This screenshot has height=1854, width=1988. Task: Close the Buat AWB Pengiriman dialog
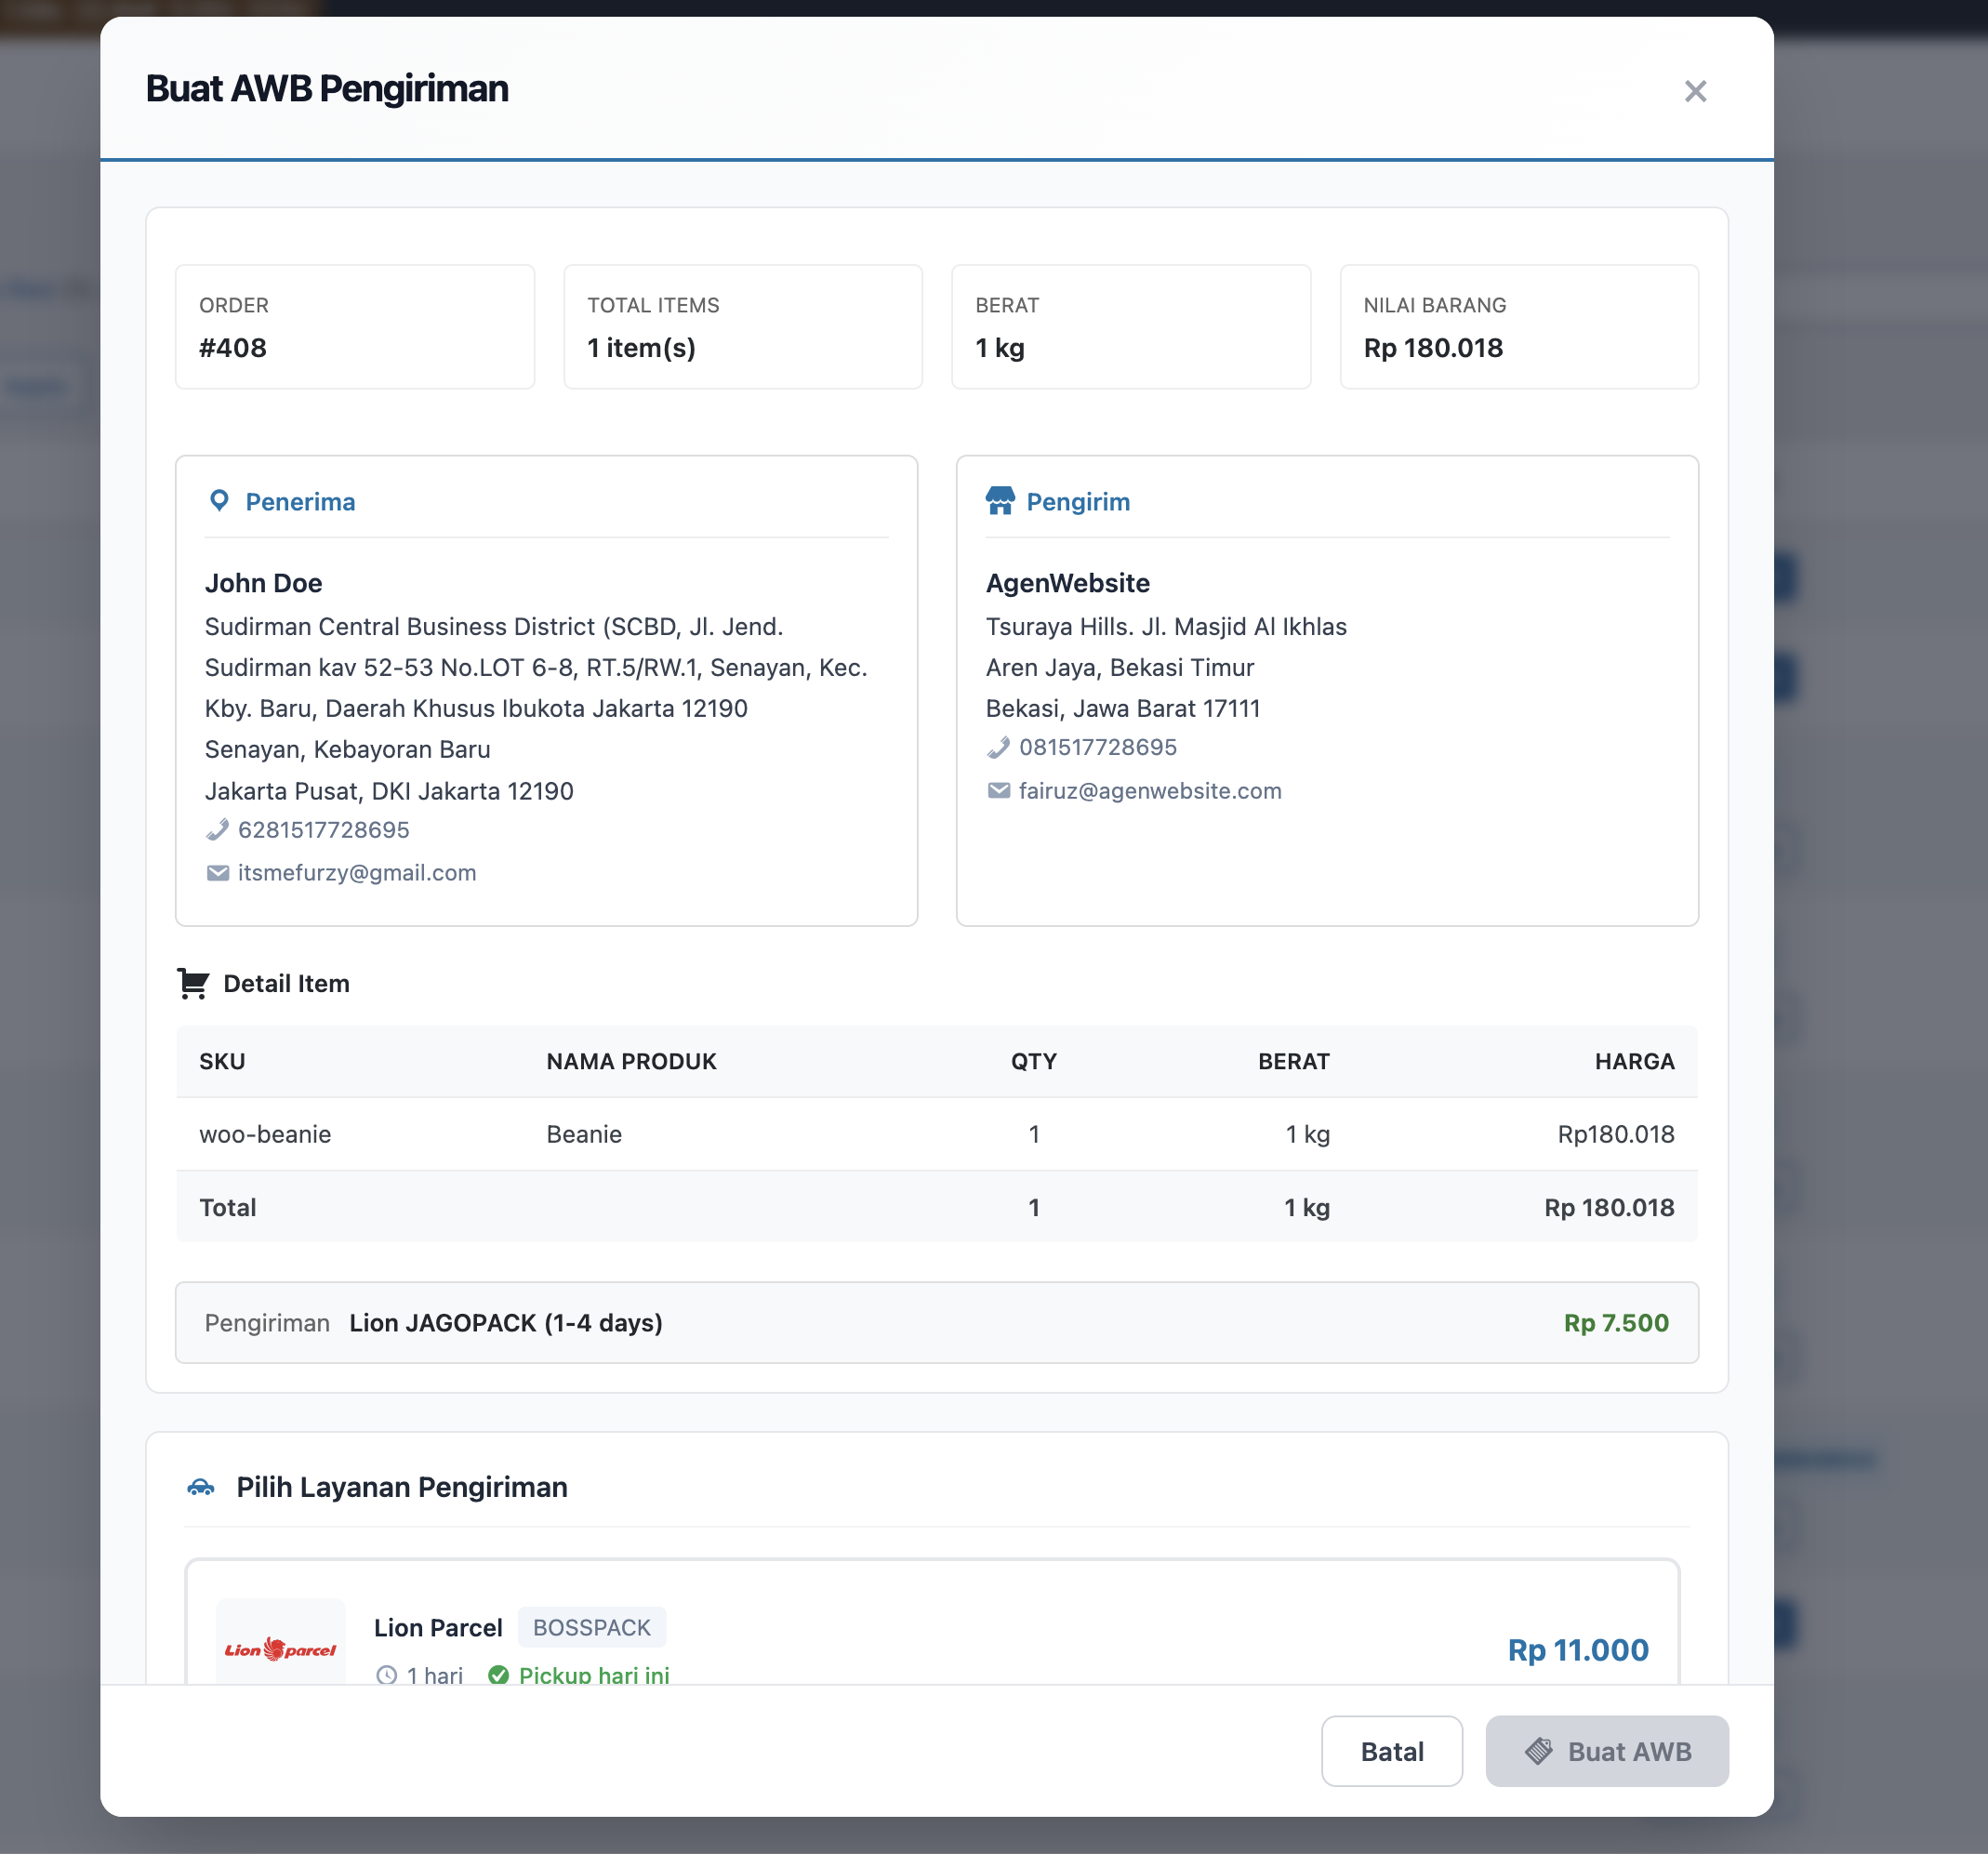[x=1695, y=91]
